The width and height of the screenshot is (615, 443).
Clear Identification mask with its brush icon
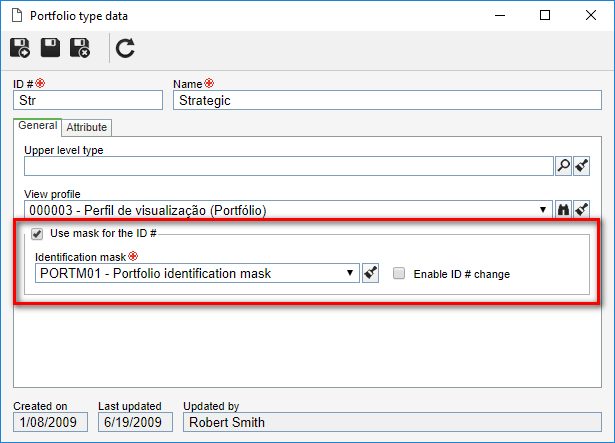pyautogui.click(x=371, y=273)
